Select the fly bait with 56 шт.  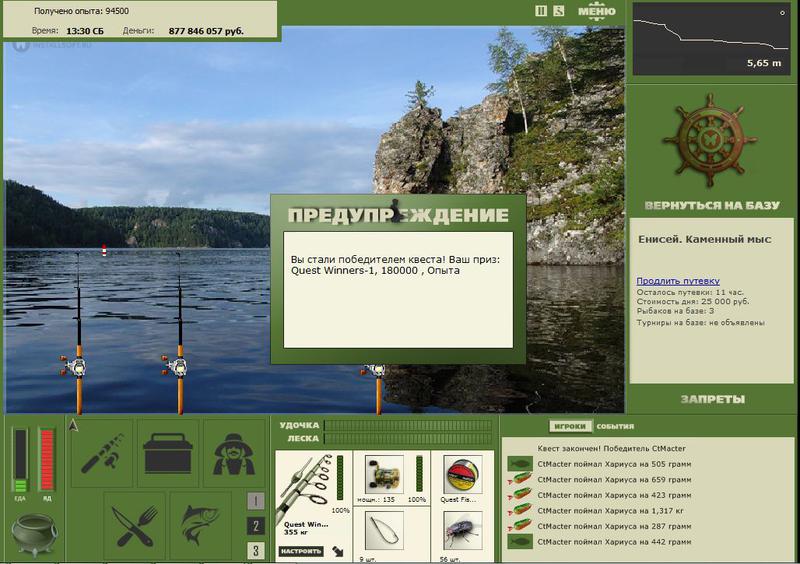point(463,532)
